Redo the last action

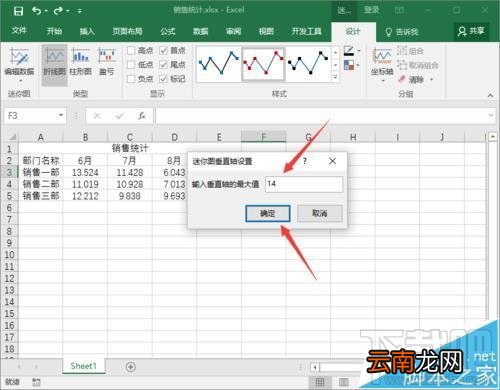coord(58,11)
